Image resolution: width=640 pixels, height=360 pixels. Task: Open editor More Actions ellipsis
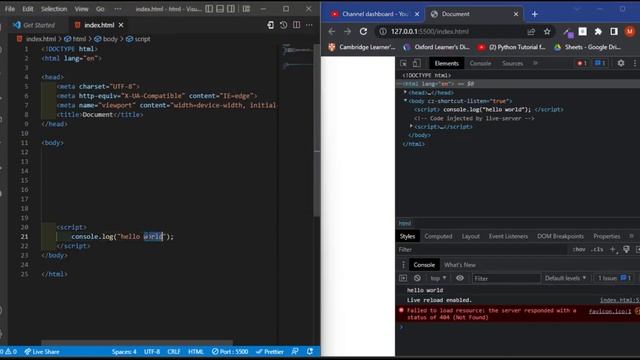point(309,25)
